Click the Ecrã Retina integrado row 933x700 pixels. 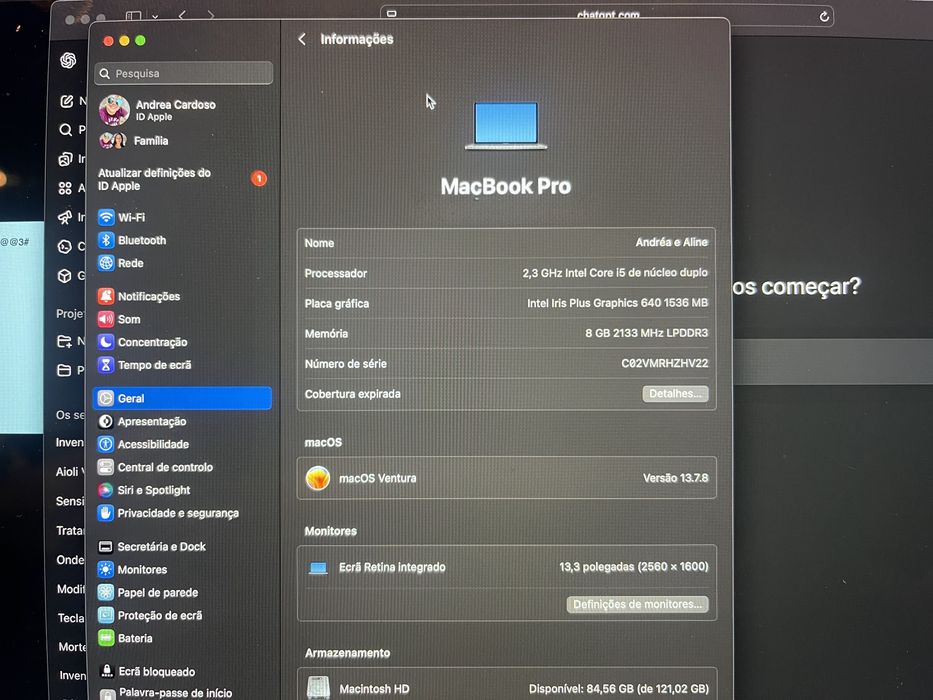point(506,567)
